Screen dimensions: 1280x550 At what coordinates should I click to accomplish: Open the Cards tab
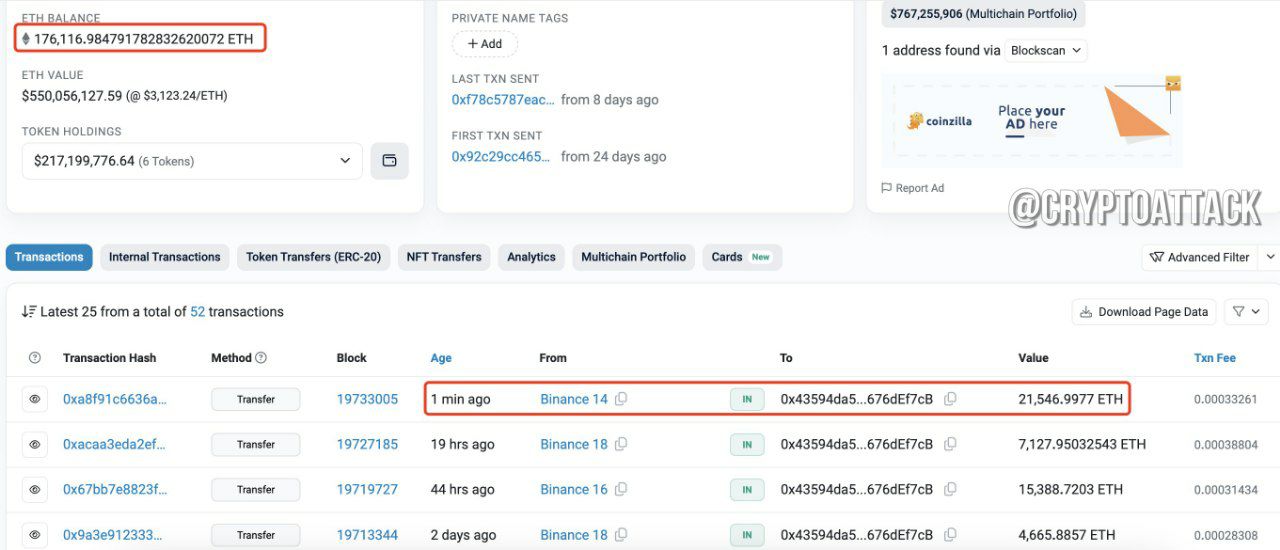pos(742,257)
